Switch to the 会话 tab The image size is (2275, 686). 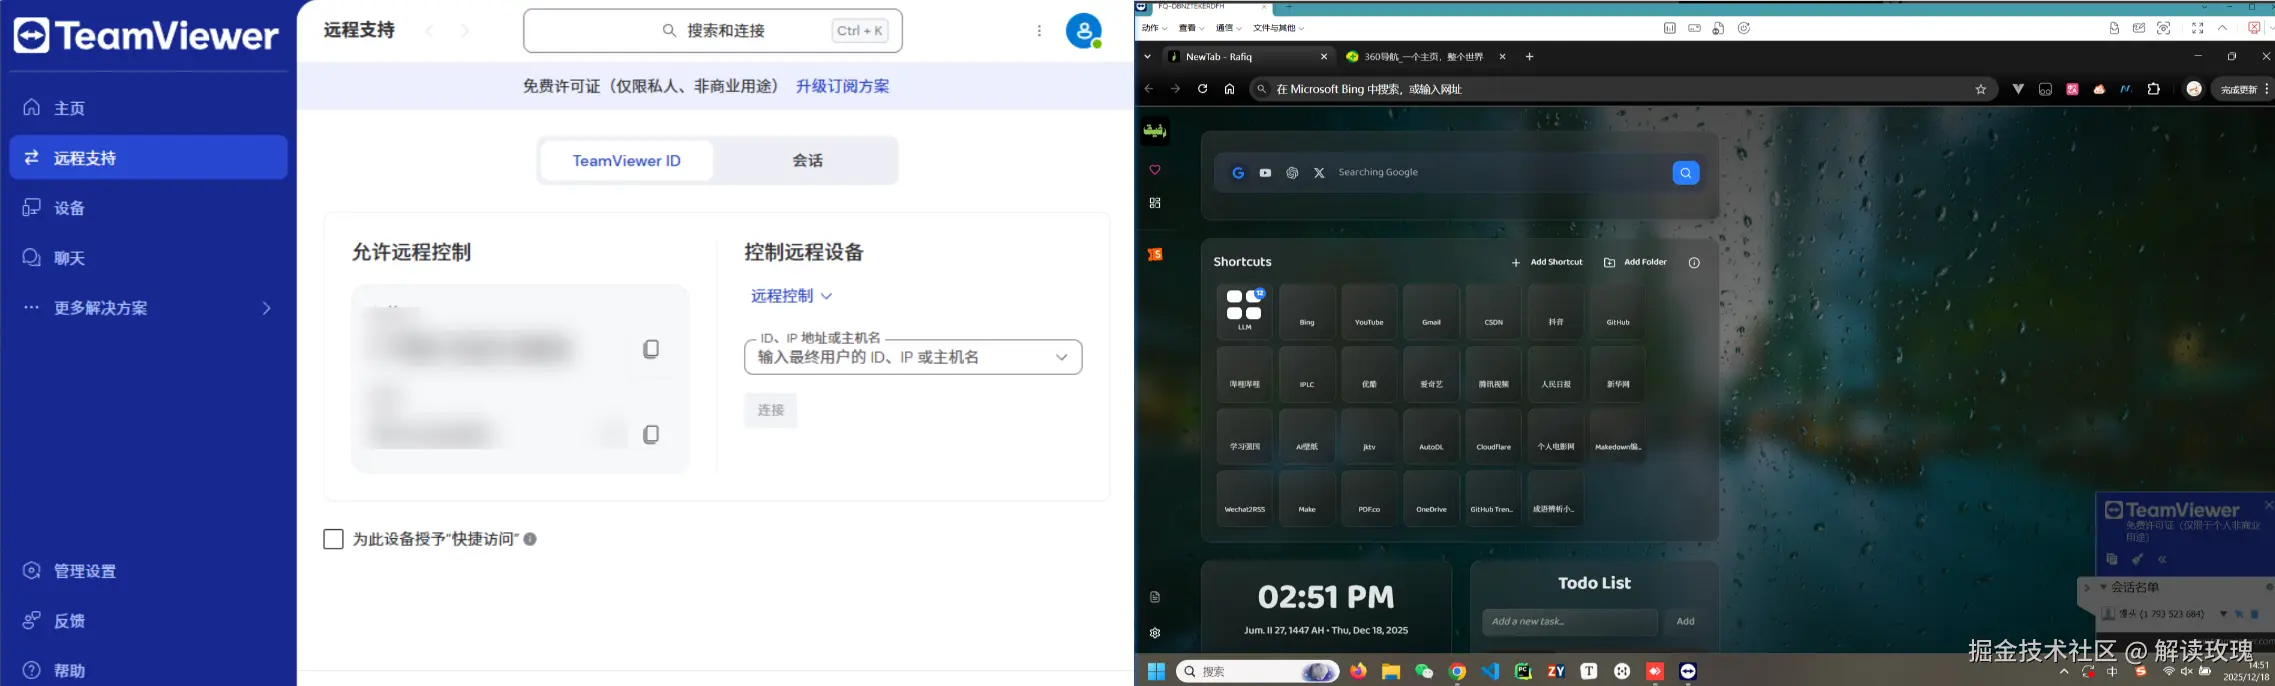(x=807, y=161)
